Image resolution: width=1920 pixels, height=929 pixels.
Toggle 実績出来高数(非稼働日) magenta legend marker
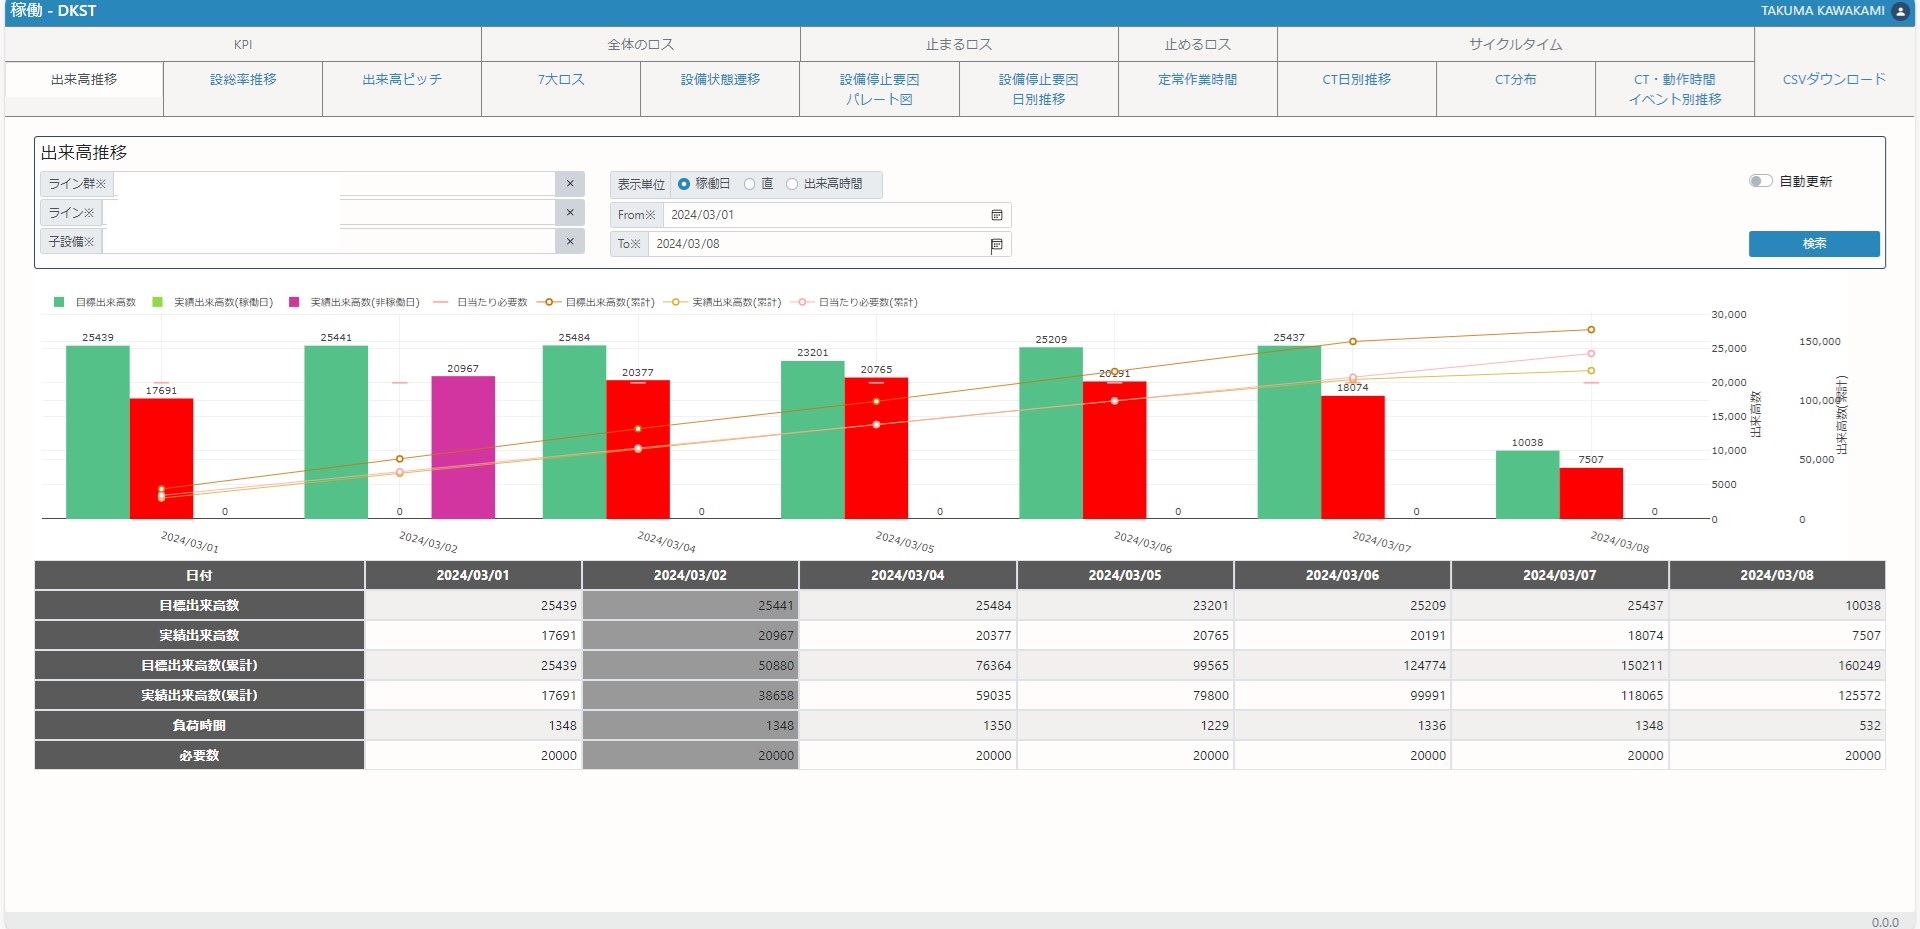coord(294,302)
